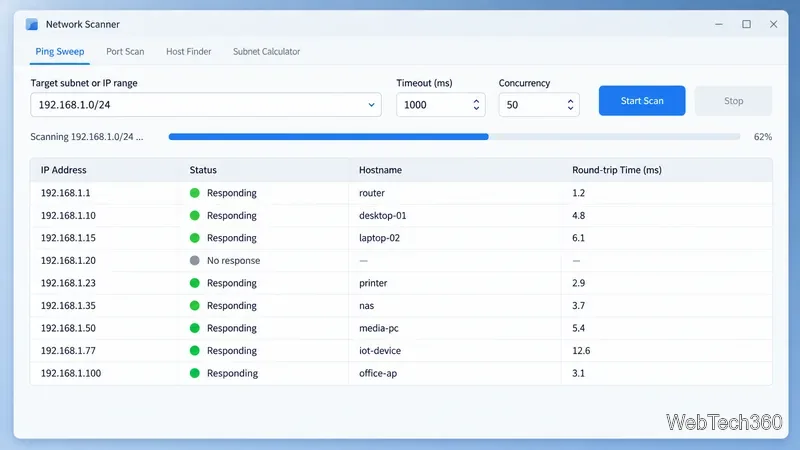Click the desktop-01 hostname cell

pos(383,215)
